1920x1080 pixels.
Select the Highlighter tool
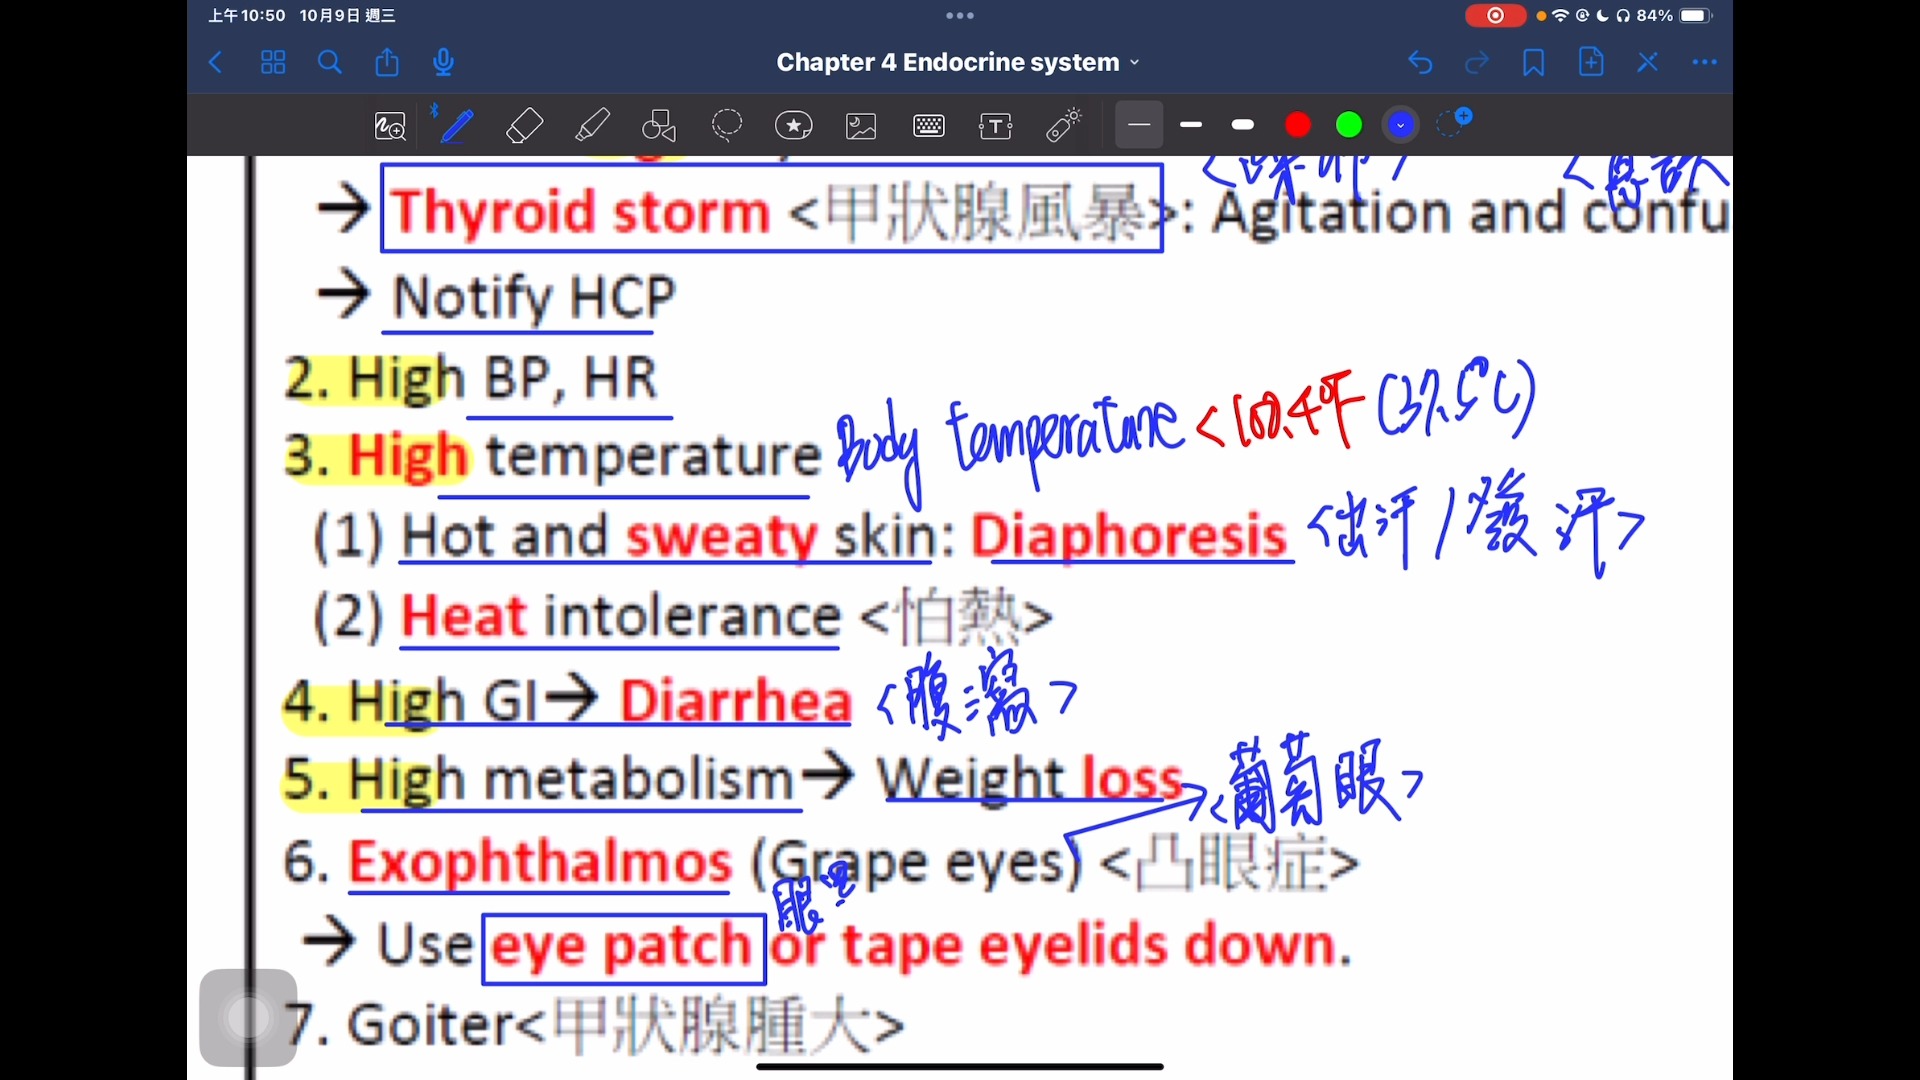tap(592, 126)
